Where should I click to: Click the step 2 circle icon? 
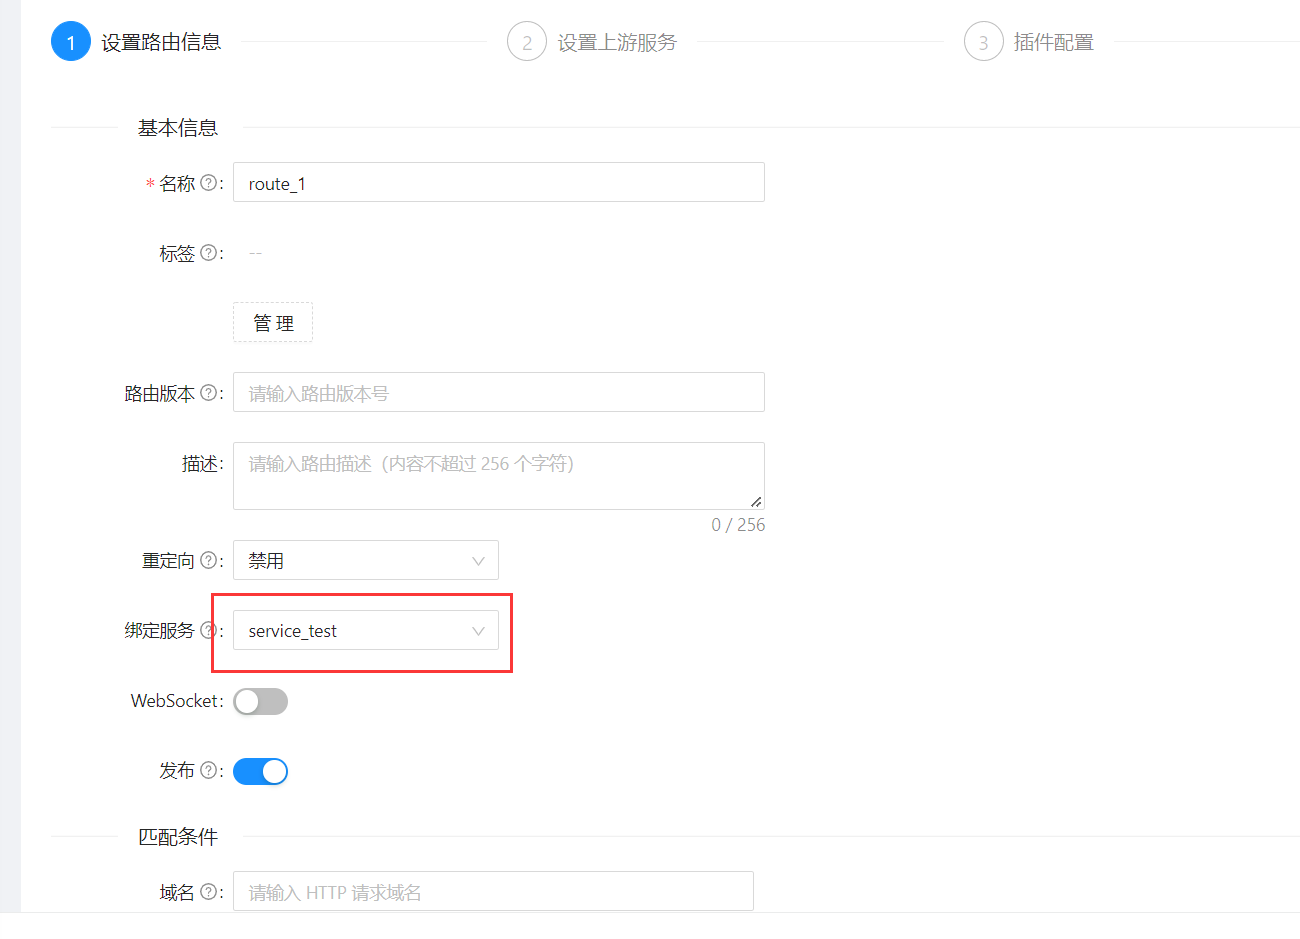click(x=527, y=42)
